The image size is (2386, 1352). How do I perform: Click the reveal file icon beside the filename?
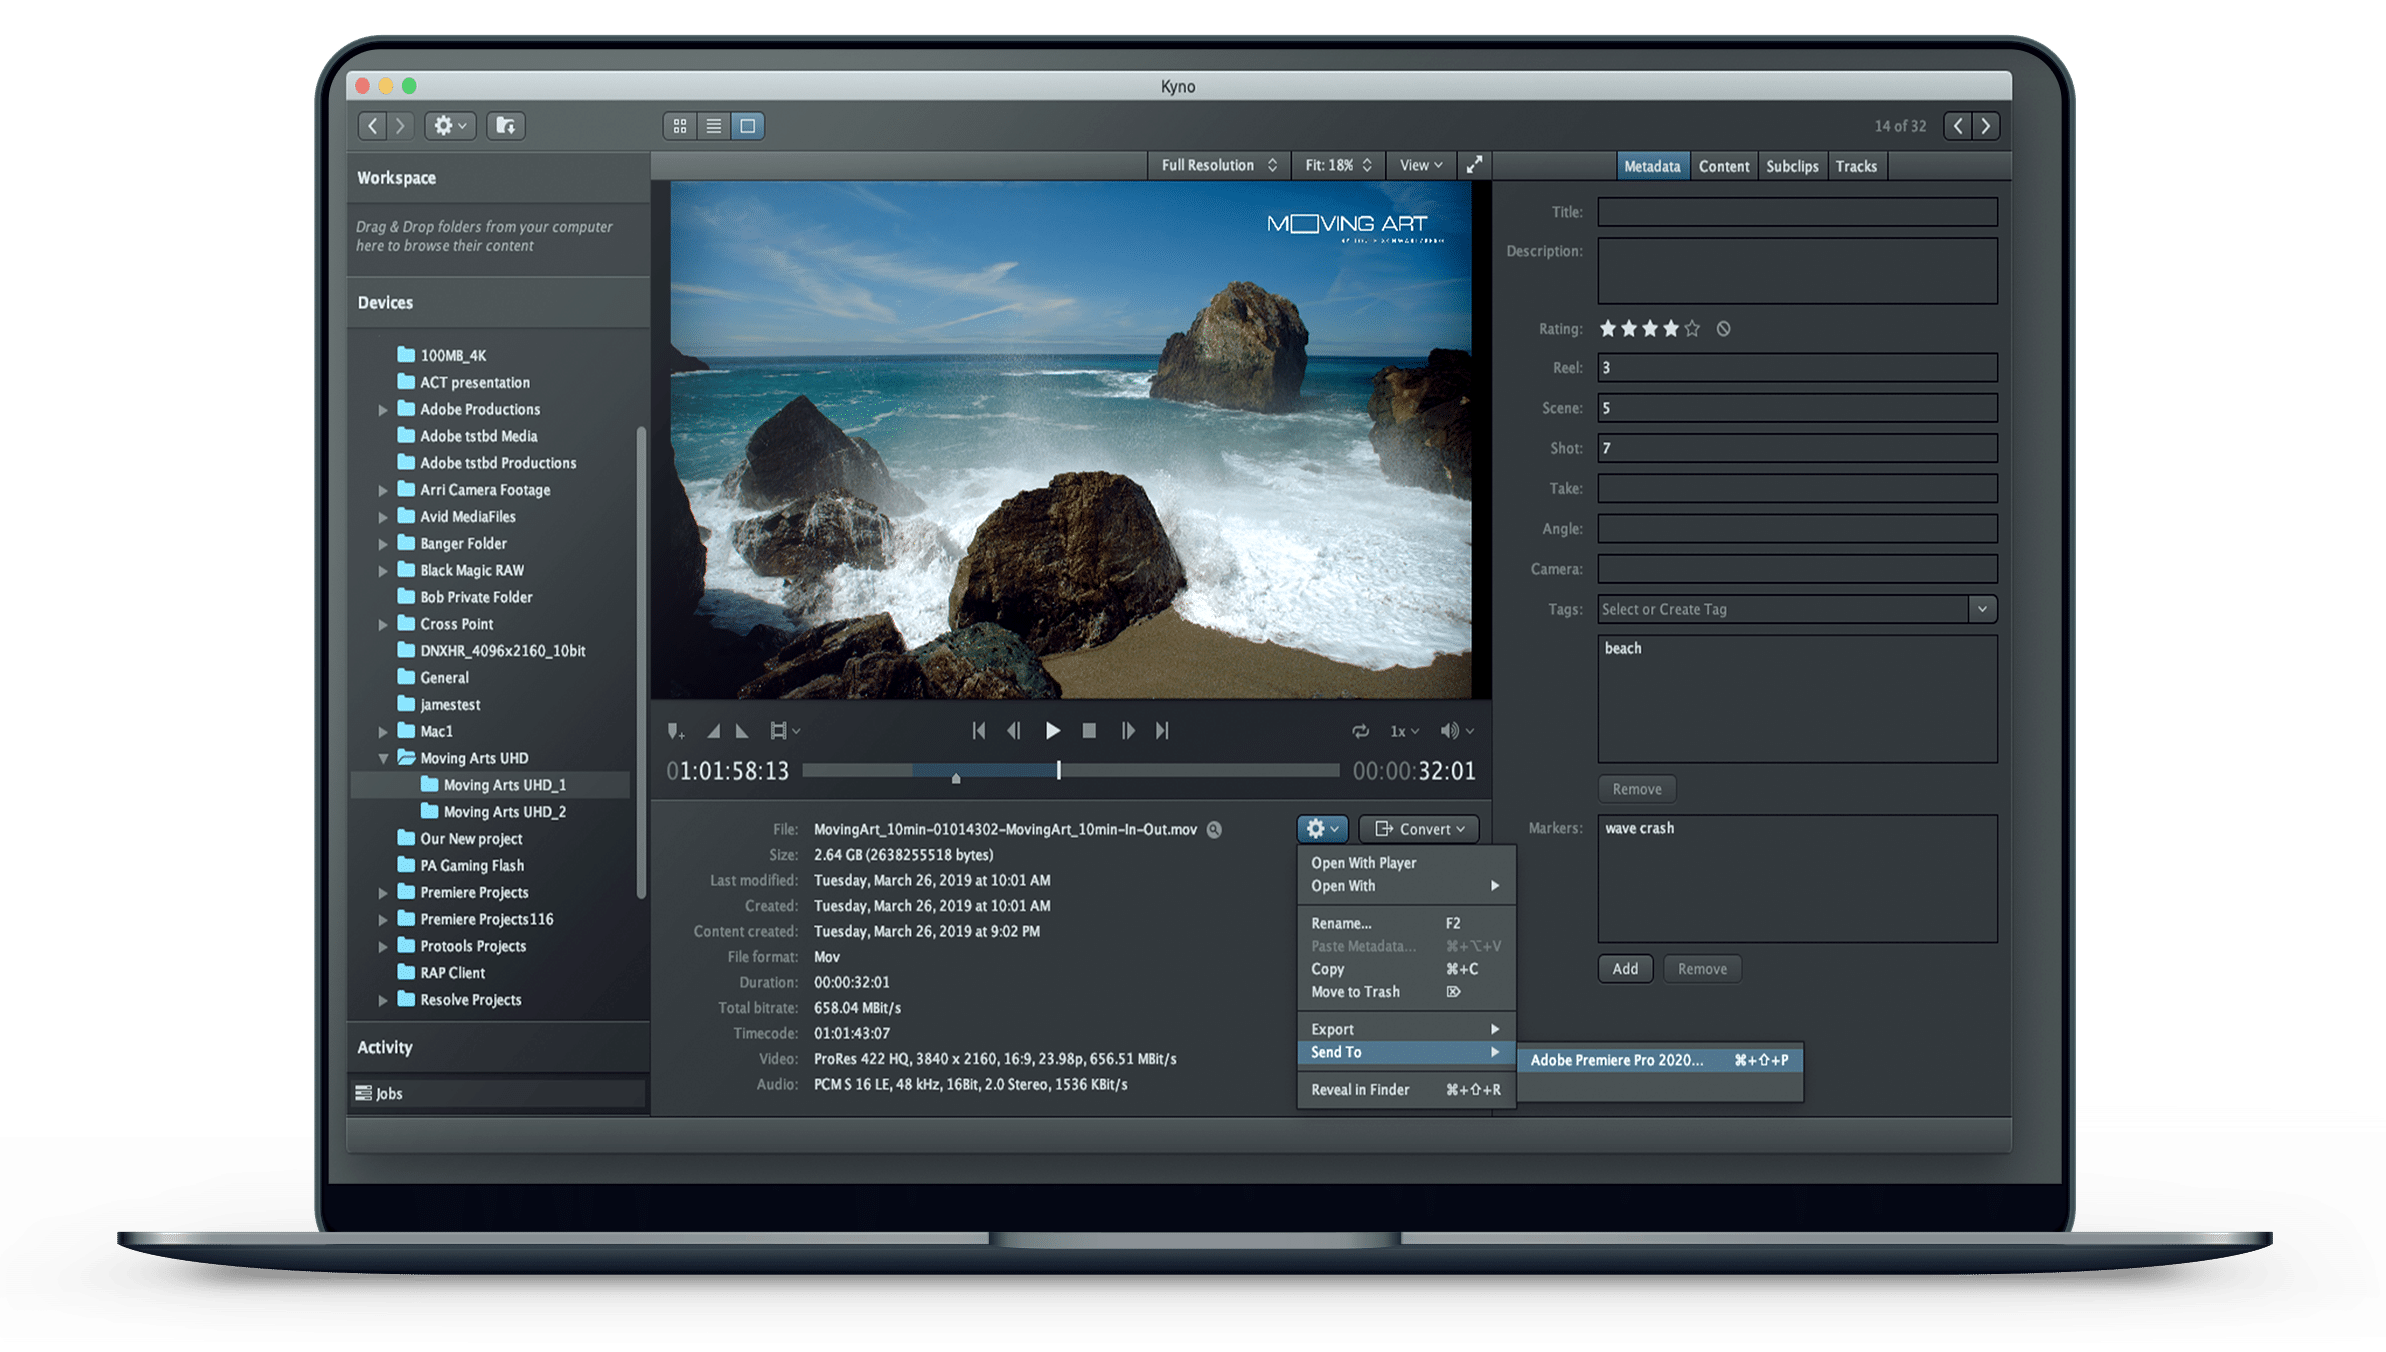(x=1214, y=829)
